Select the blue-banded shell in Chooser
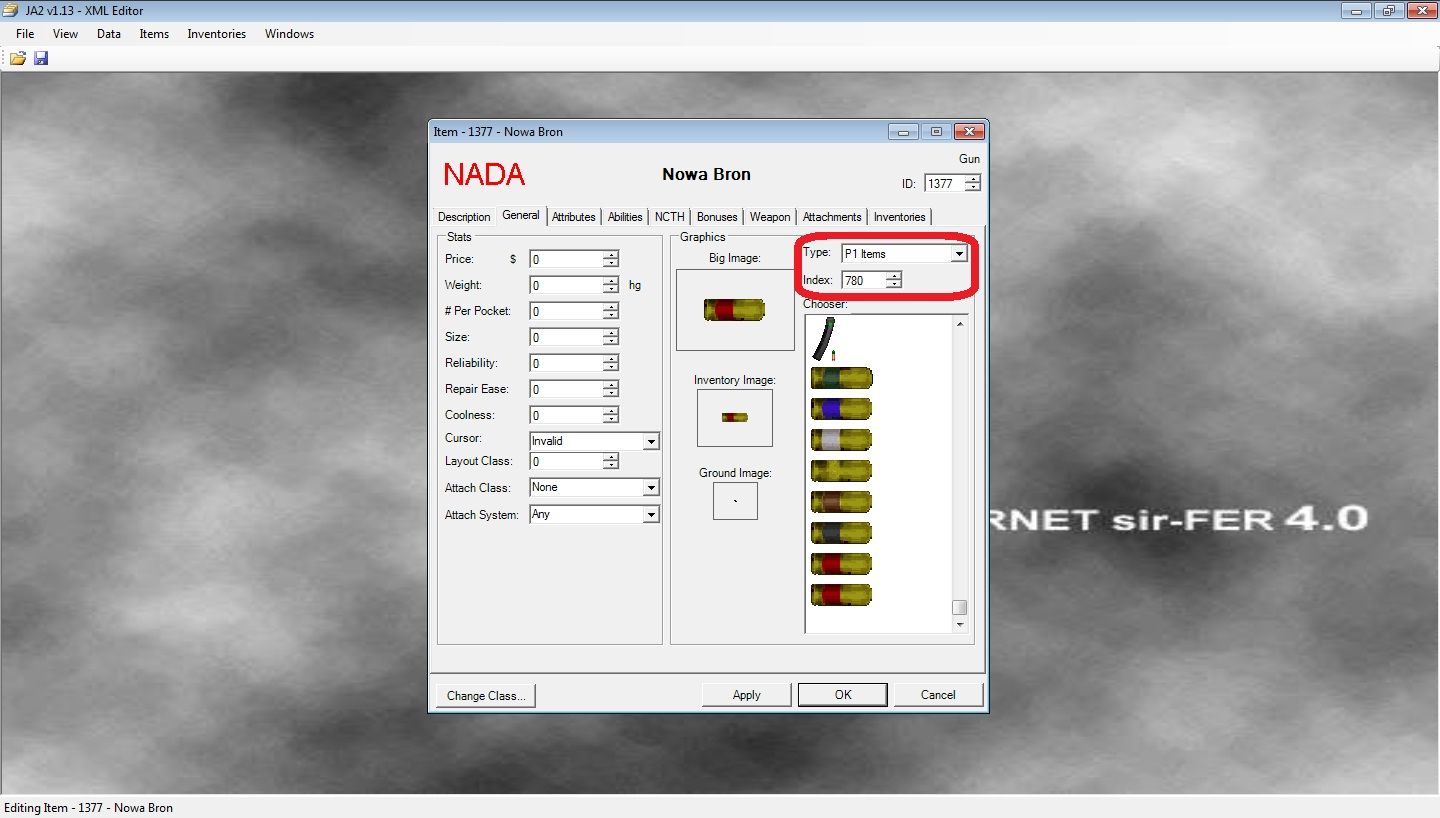 click(841, 409)
